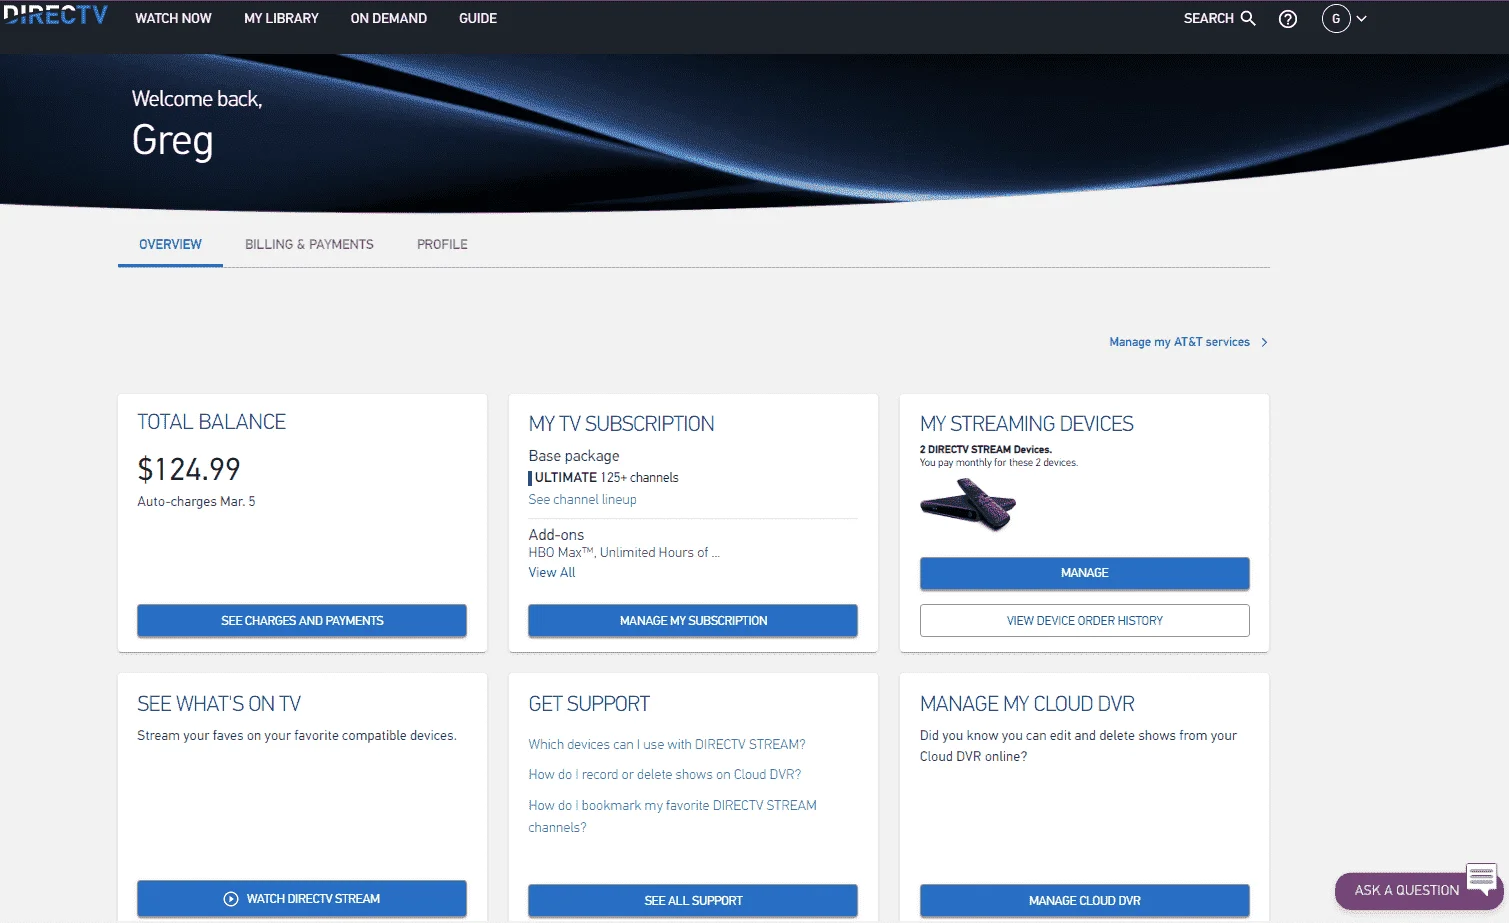
Task: Open the Guide
Action: point(478,18)
